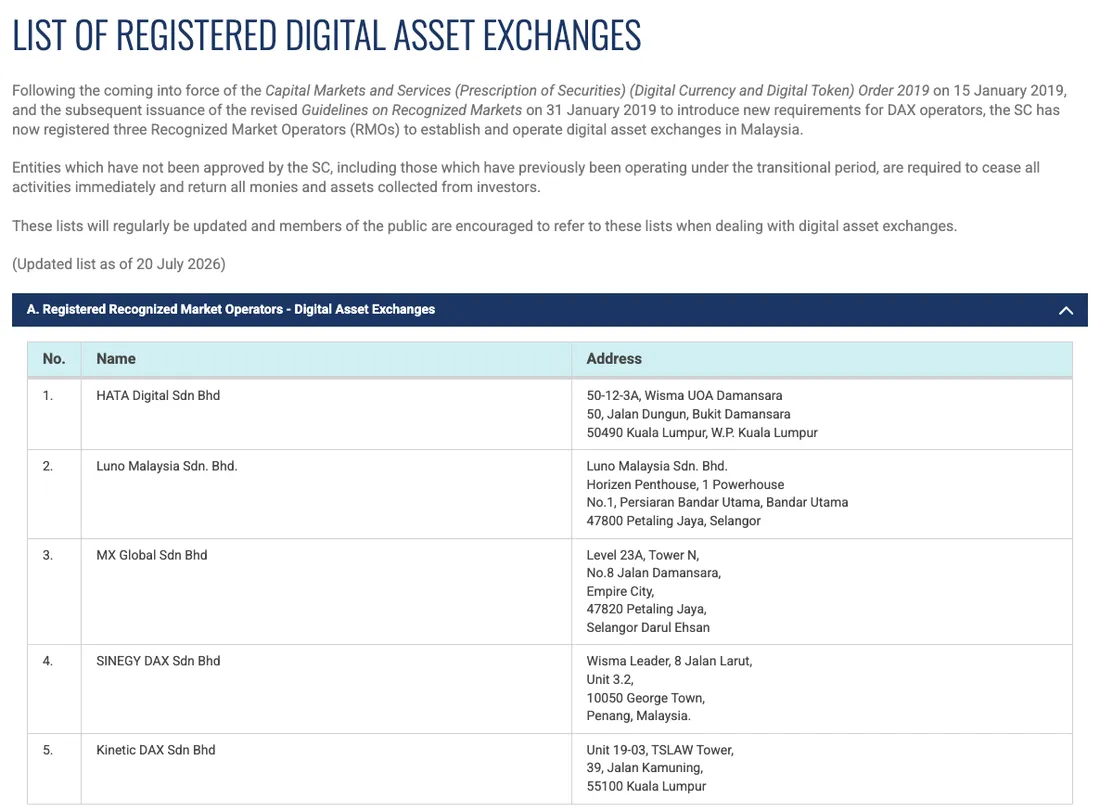Collapse the Registered Recognized Market Operators section chevron

[1066, 310]
